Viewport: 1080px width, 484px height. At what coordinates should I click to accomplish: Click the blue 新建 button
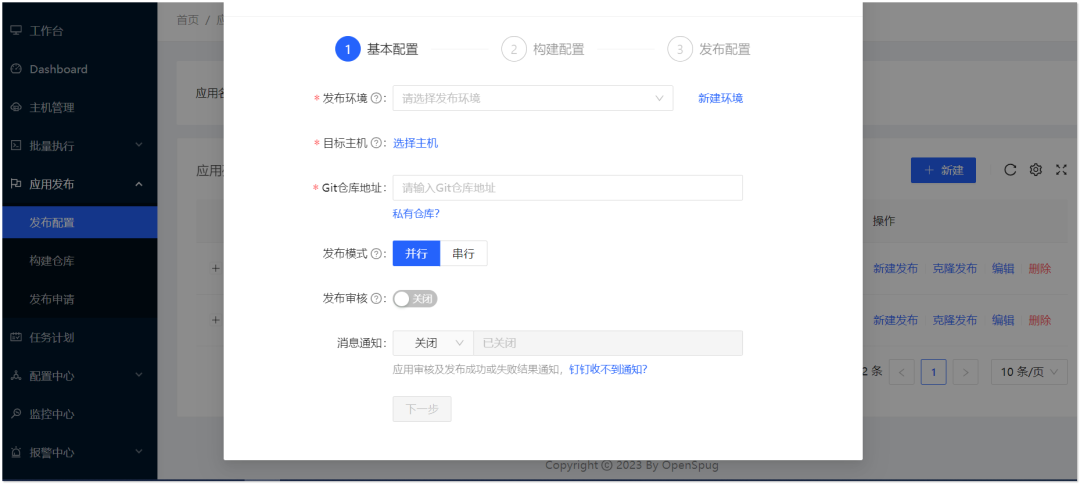[x=943, y=170]
